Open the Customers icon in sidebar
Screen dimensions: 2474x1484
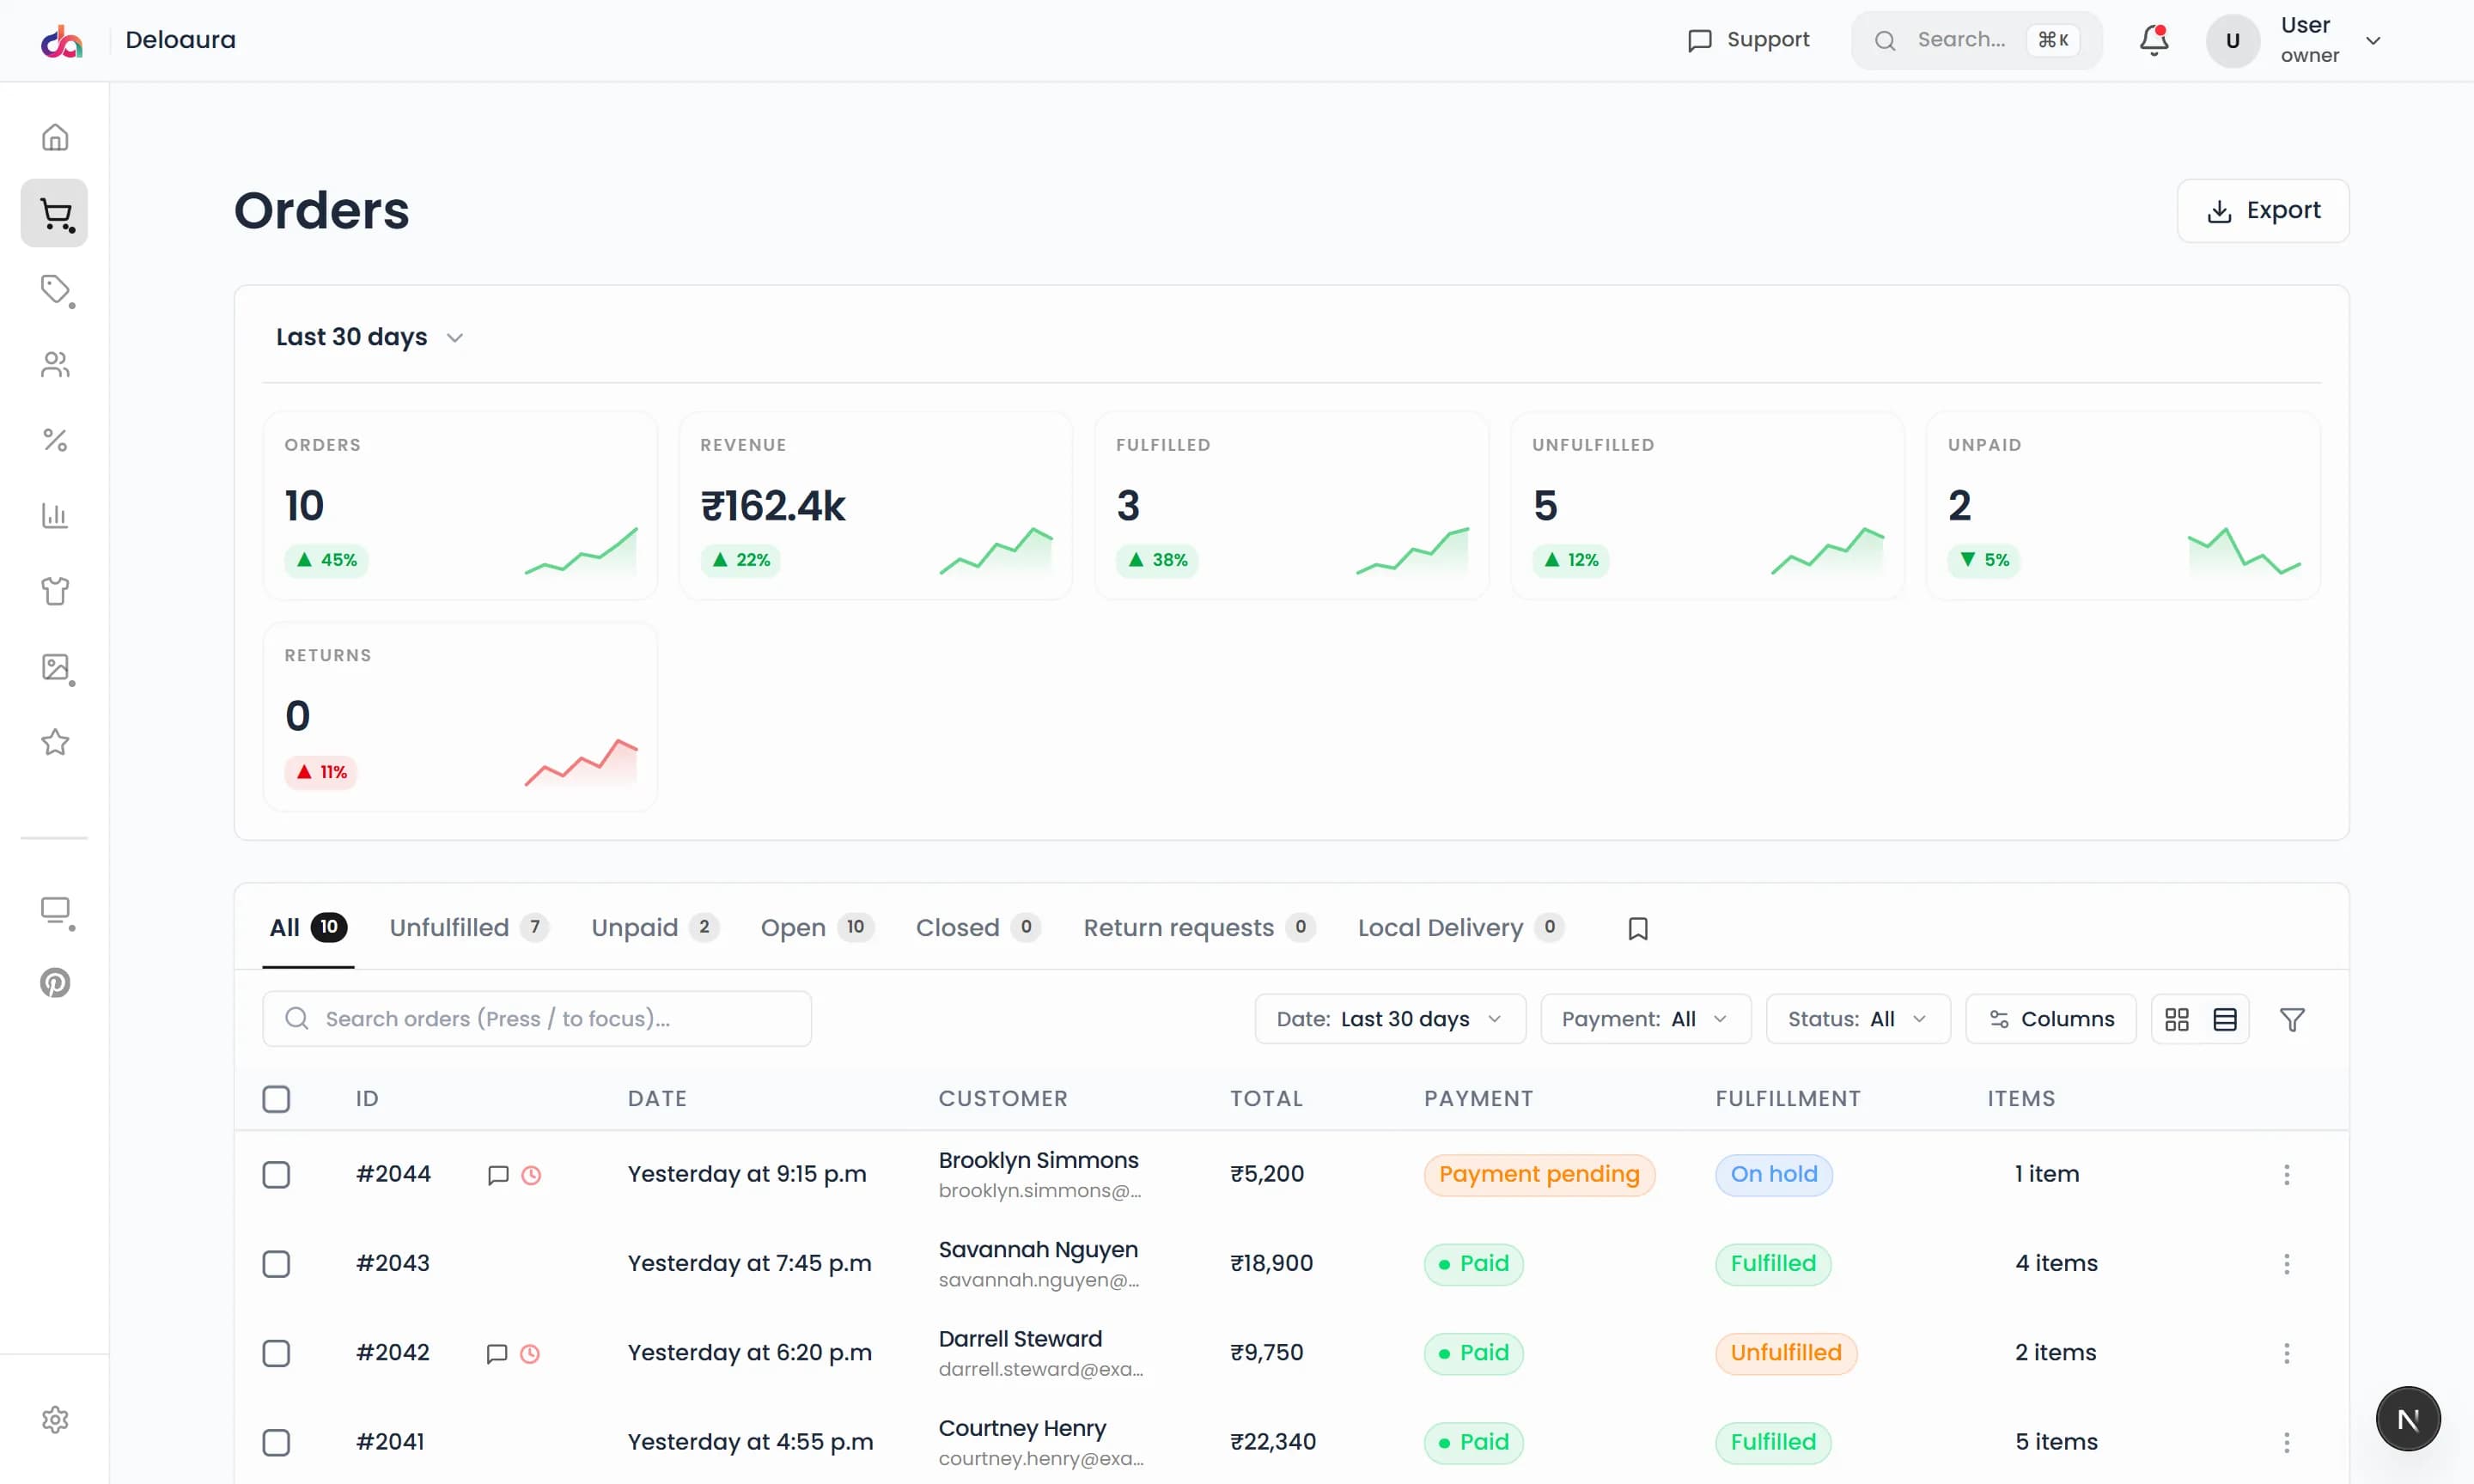click(x=54, y=364)
